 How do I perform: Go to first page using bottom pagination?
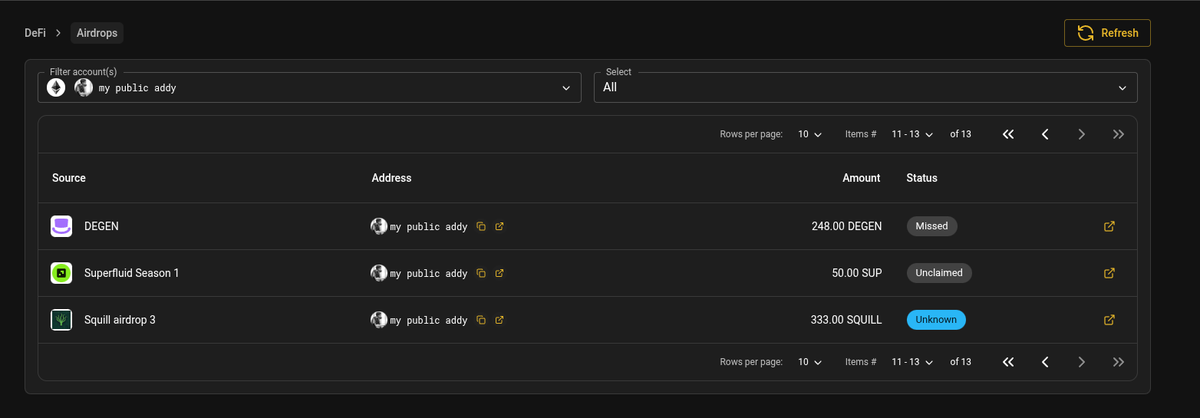click(1008, 362)
